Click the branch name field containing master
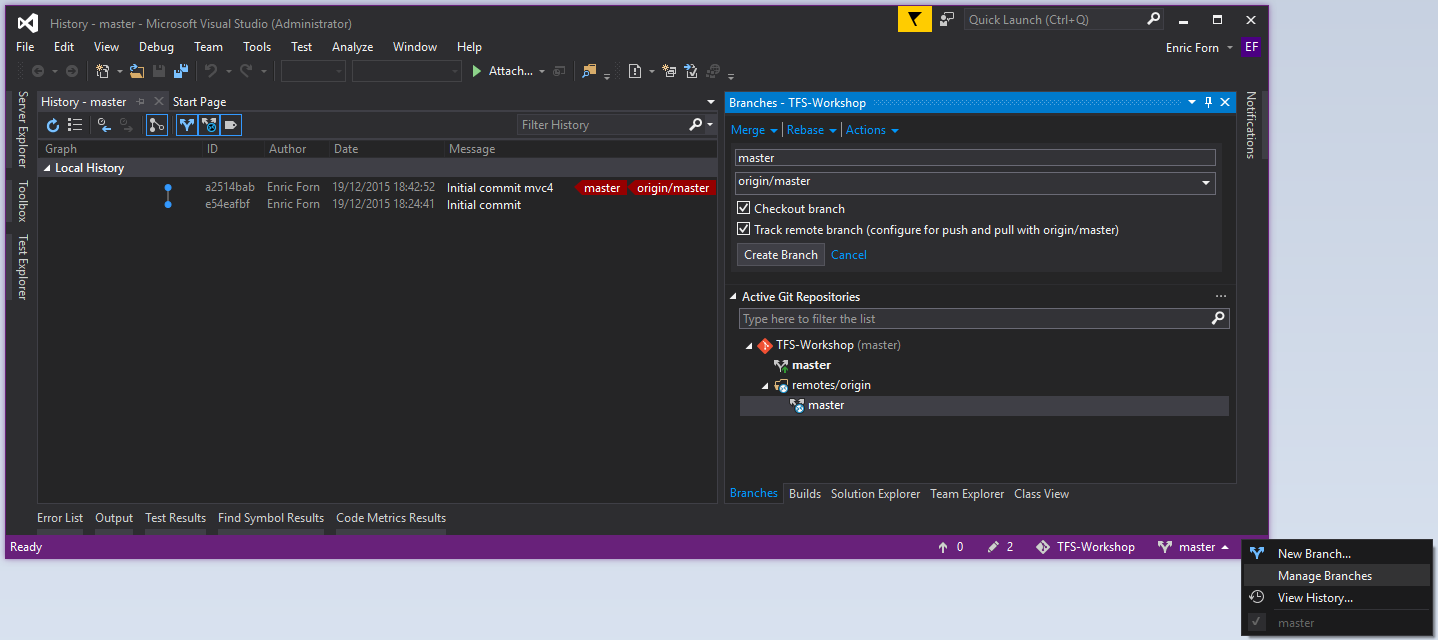The image size is (1438, 640). pos(975,158)
